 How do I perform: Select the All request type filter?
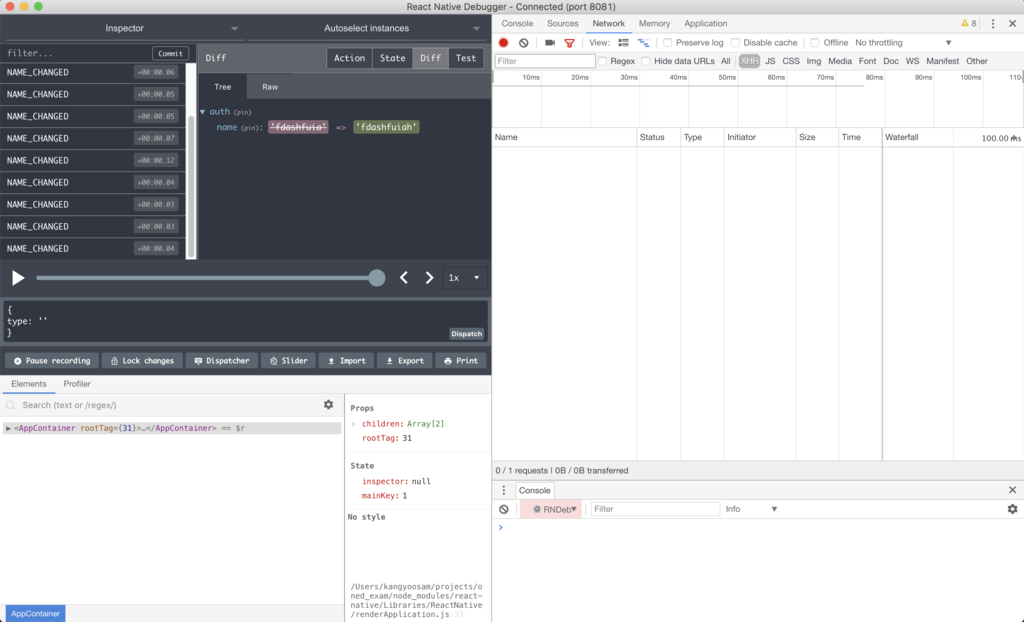726,61
